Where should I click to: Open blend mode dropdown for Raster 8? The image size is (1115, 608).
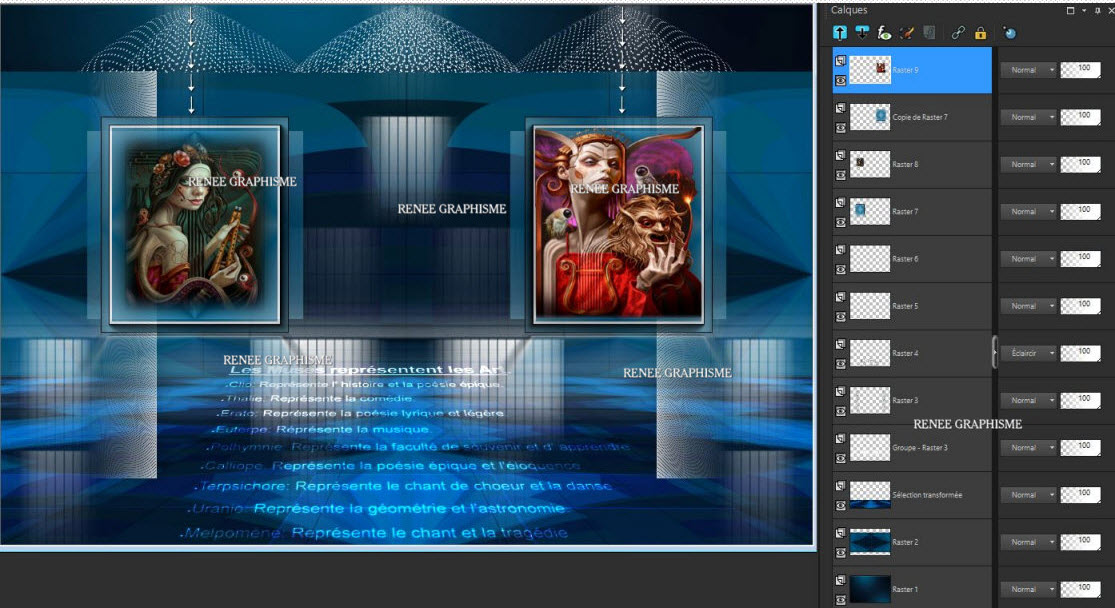1028,164
